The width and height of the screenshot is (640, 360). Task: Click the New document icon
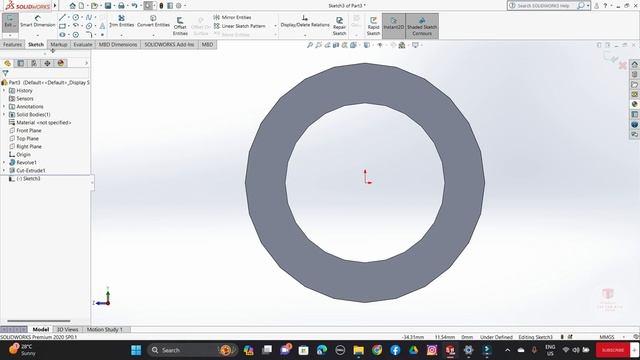pos(82,6)
